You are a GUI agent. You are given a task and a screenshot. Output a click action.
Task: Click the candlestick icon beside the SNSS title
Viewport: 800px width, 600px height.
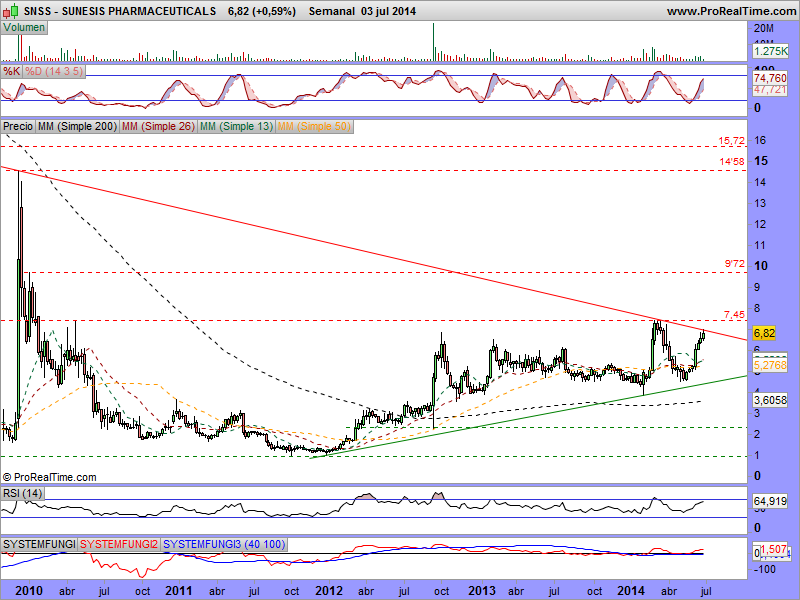pyautogui.click(x=11, y=10)
